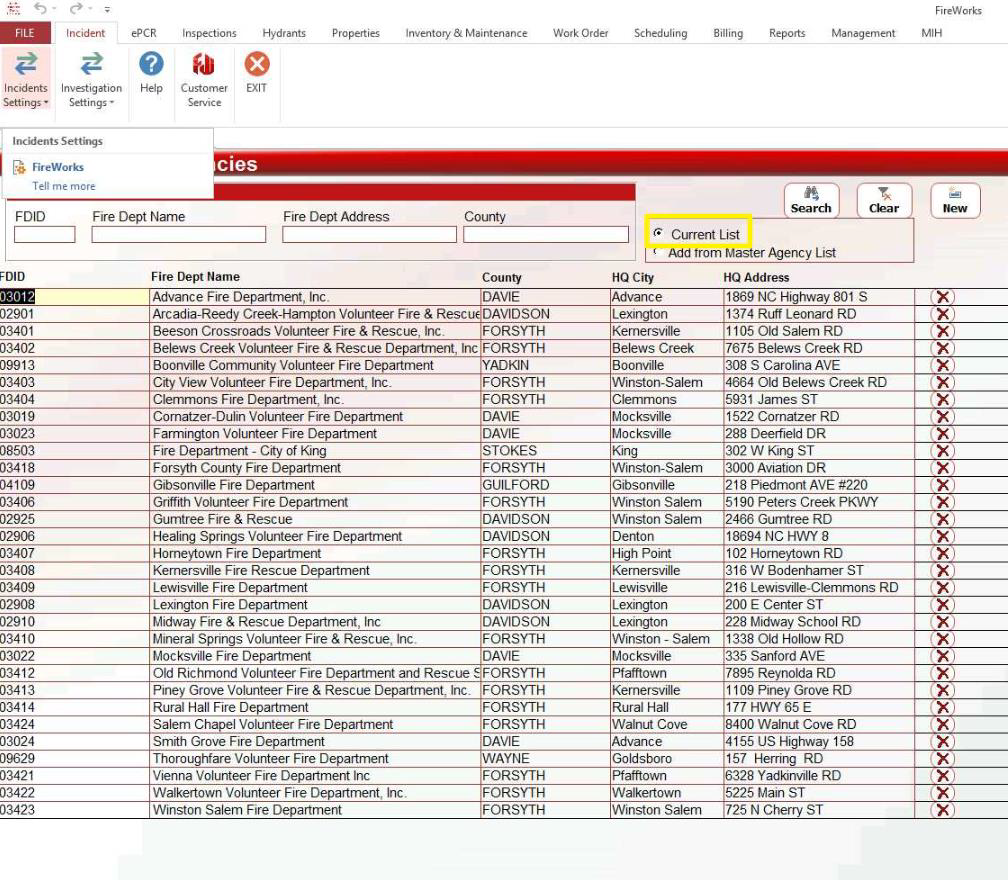Open the Tell me more link

[64, 186]
